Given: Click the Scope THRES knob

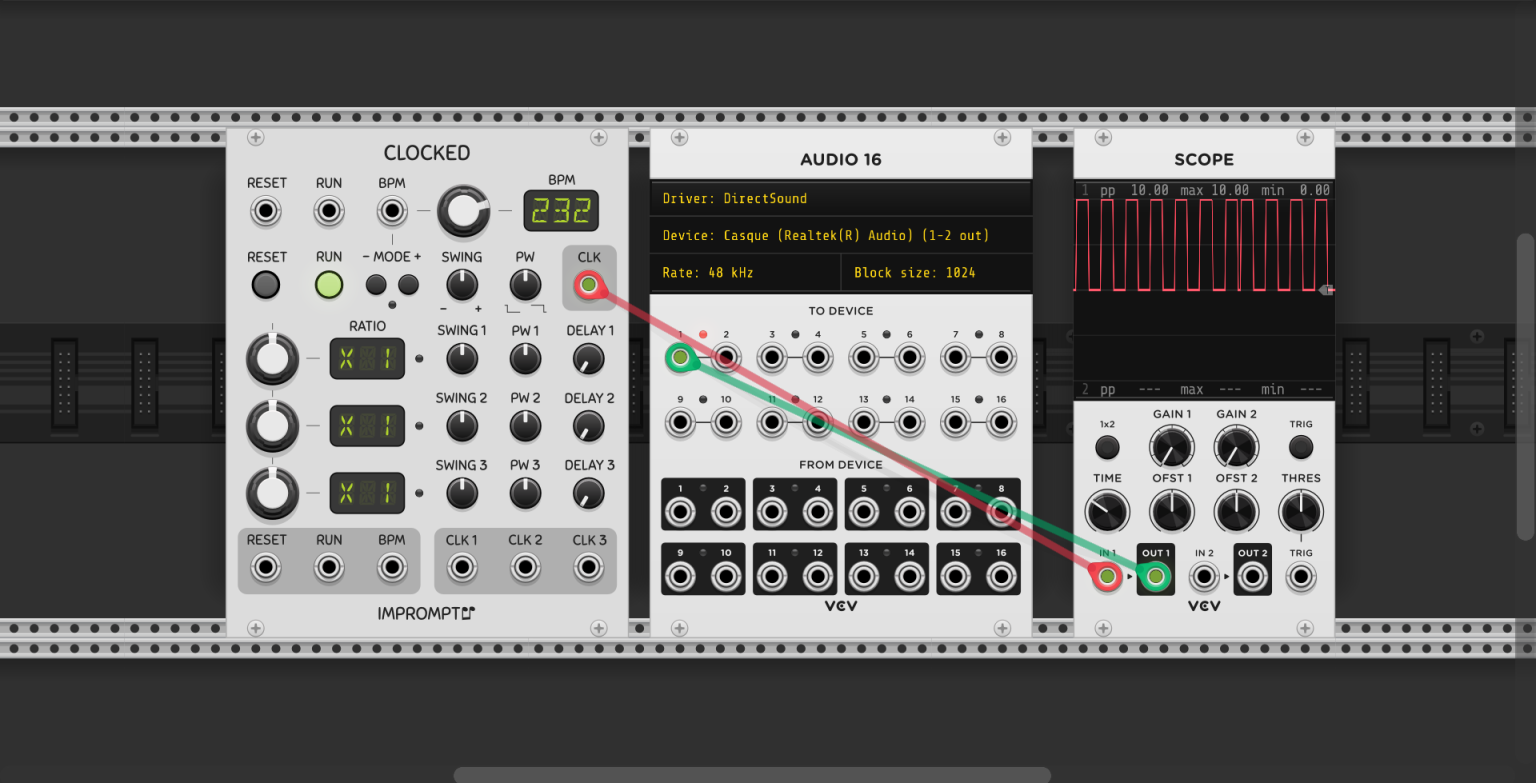Looking at the screenshot, I should pos(1301,511).
